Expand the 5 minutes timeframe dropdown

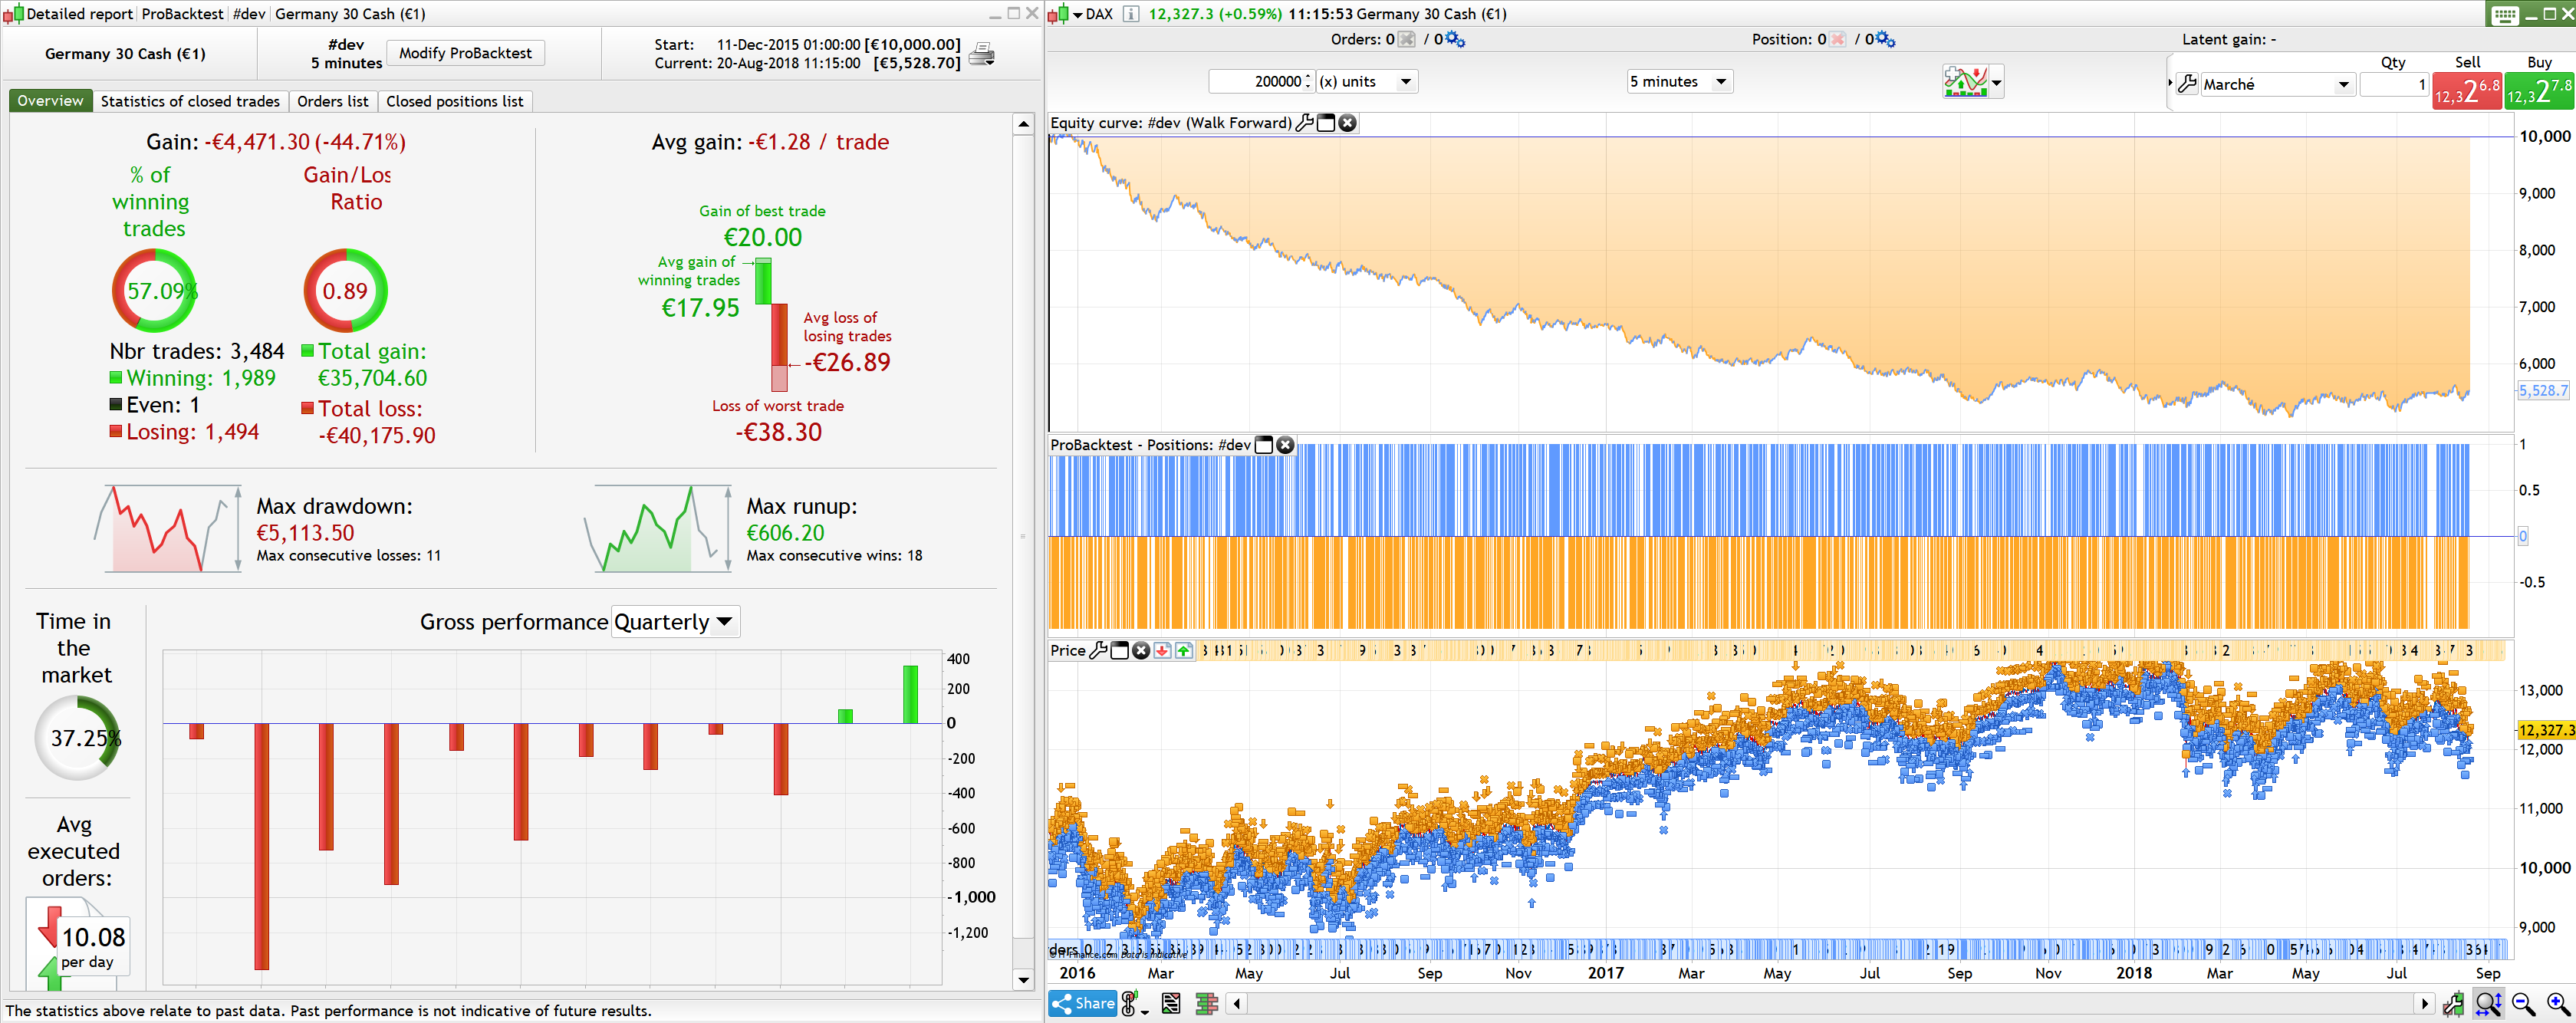(1721, 82)
